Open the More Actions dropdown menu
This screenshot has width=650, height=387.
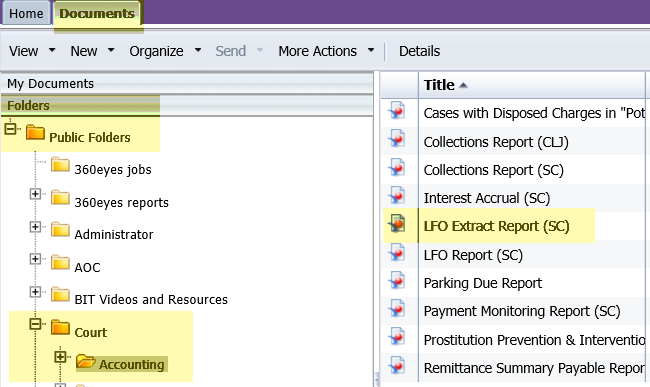tap(327, 51)
